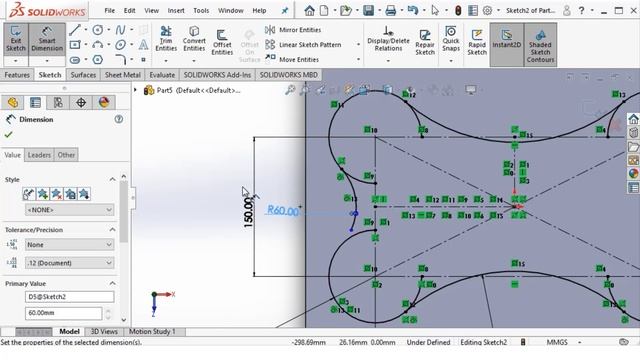This screenshot has height=360, width=640.
Task: Click the Repair Sketch tool
Action: 425,42
